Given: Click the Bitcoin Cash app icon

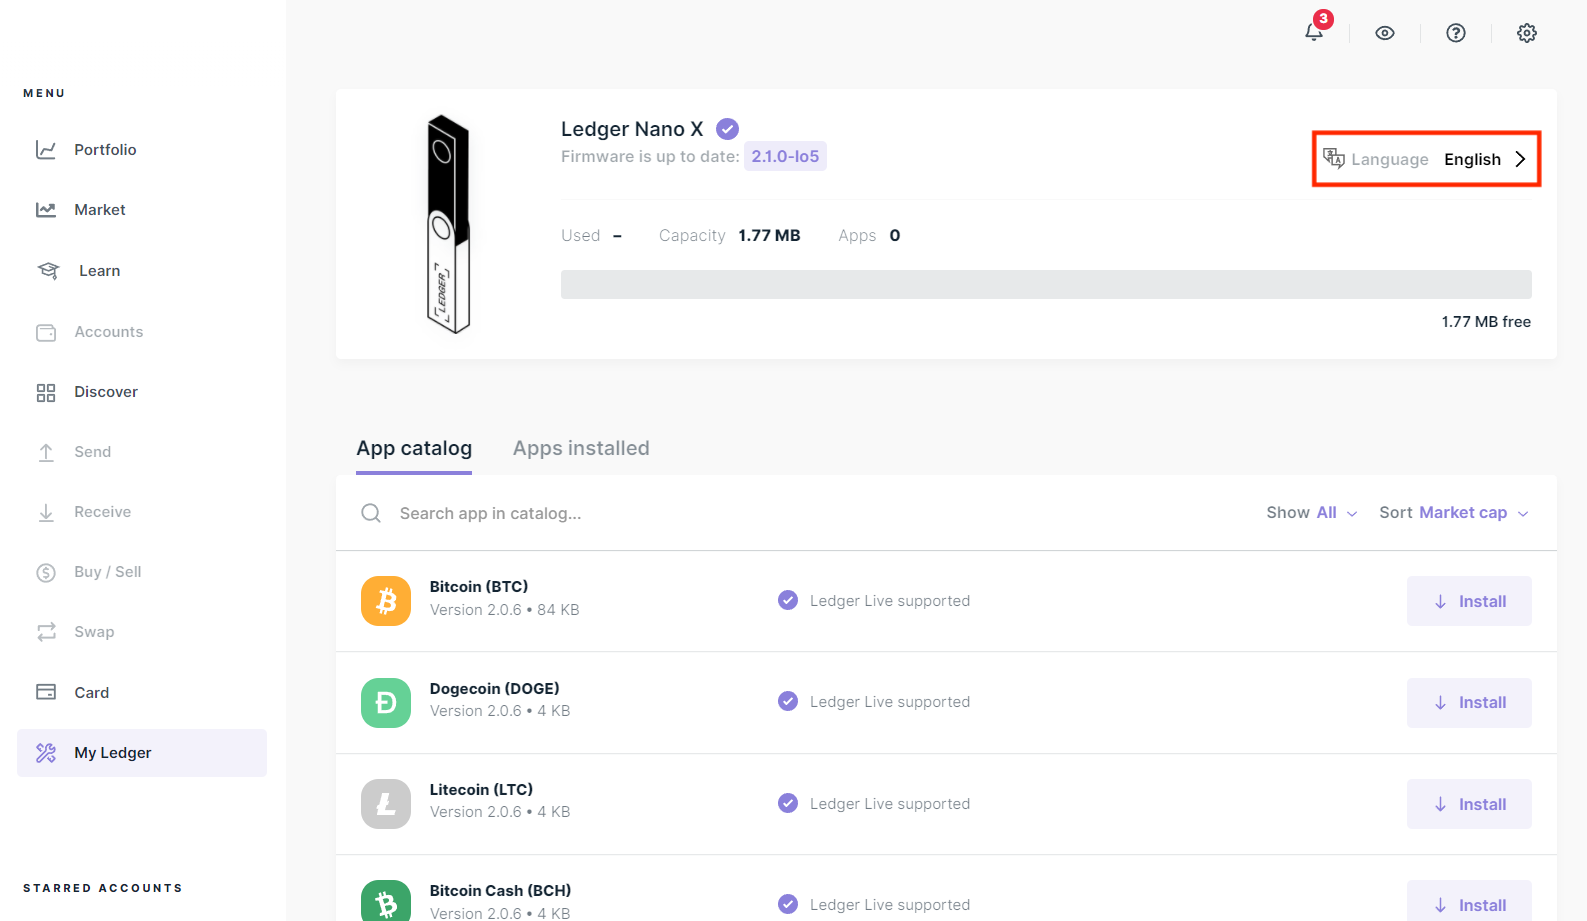Looking at the screenshot, I should [x=386, y=902].
